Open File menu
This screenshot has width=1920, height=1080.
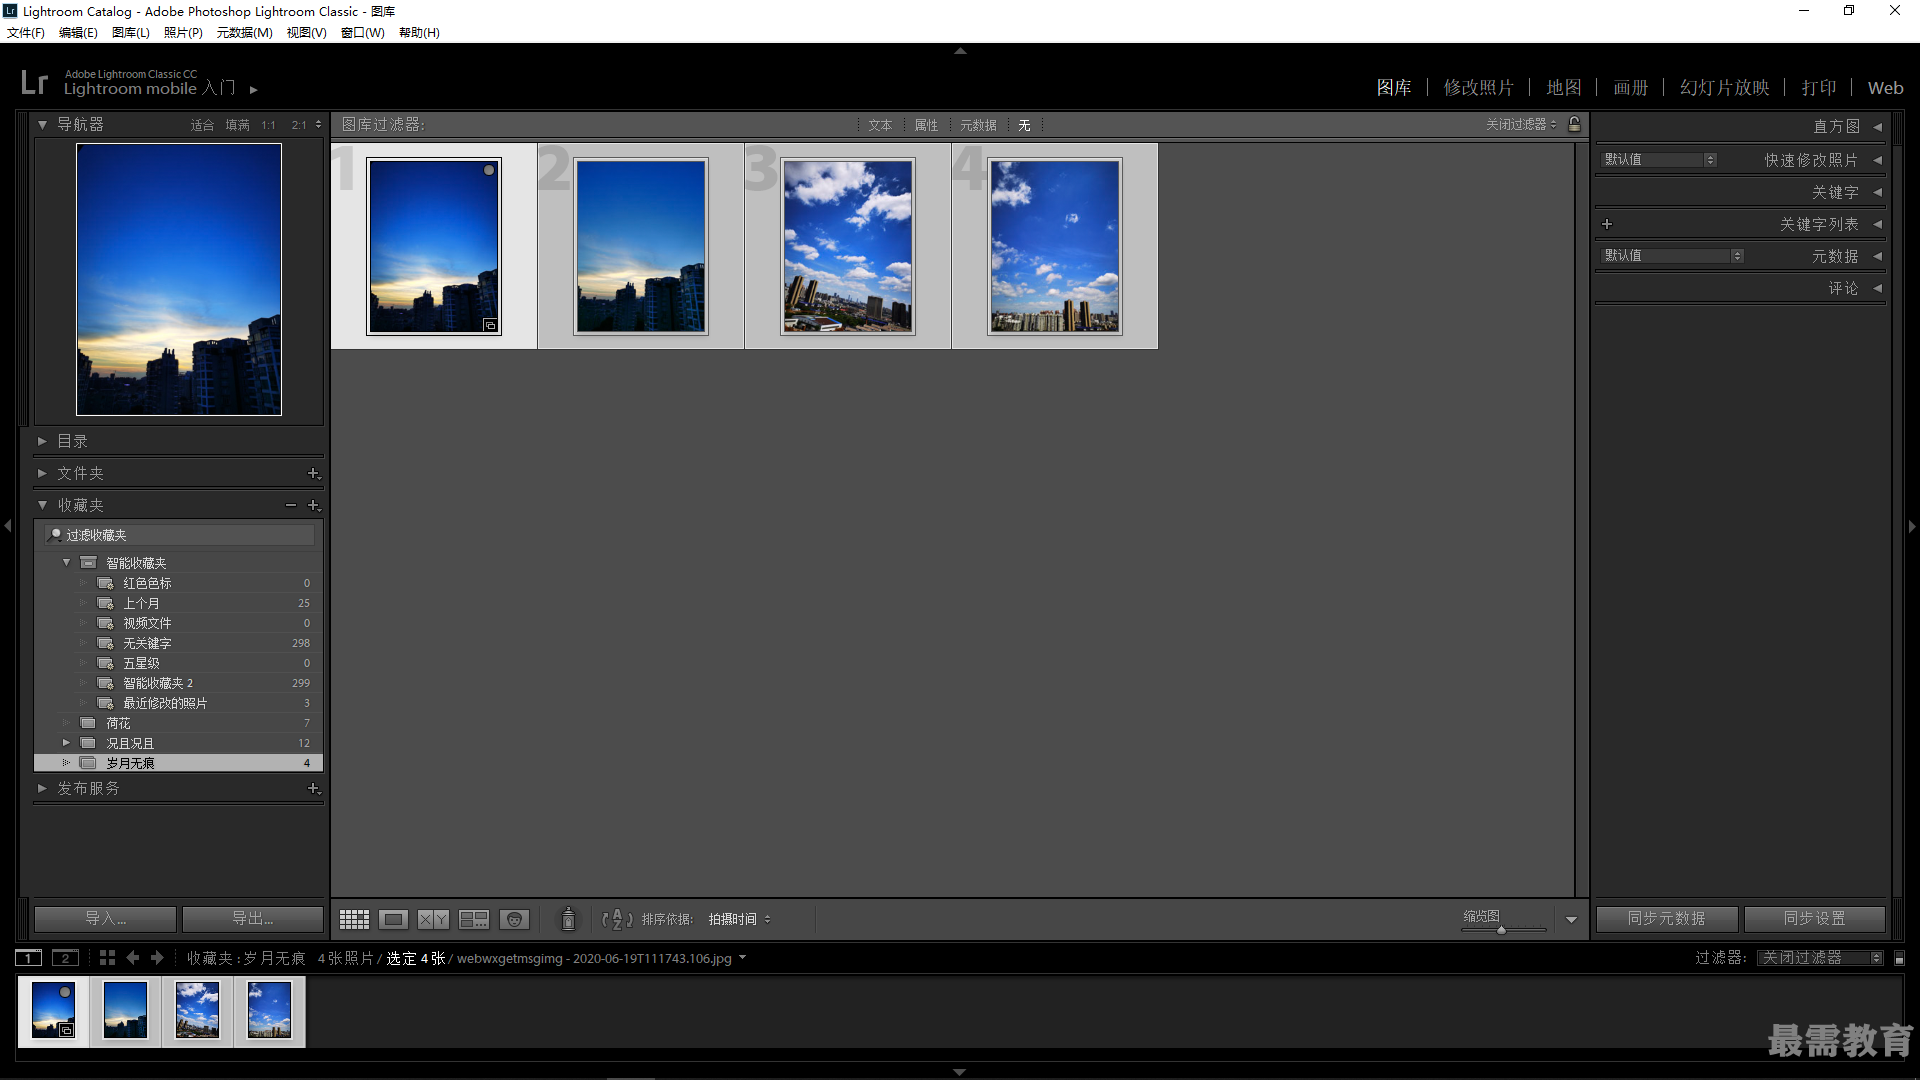(x=26, y=33)
